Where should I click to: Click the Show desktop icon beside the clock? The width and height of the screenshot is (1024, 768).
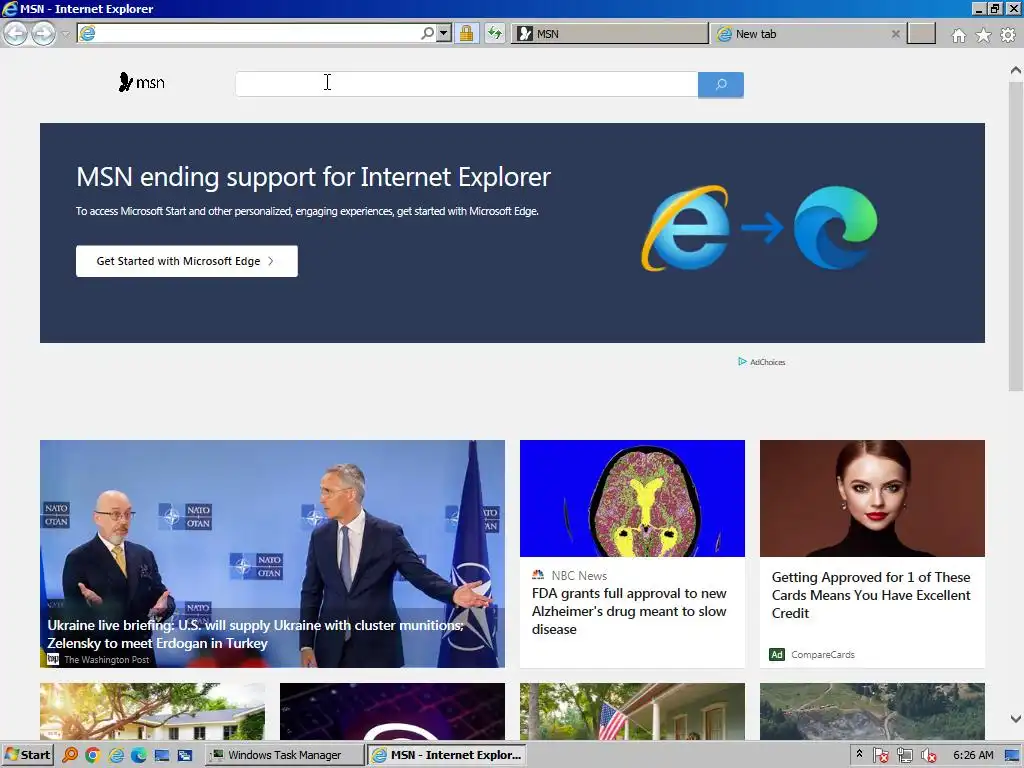(1013, 756)
